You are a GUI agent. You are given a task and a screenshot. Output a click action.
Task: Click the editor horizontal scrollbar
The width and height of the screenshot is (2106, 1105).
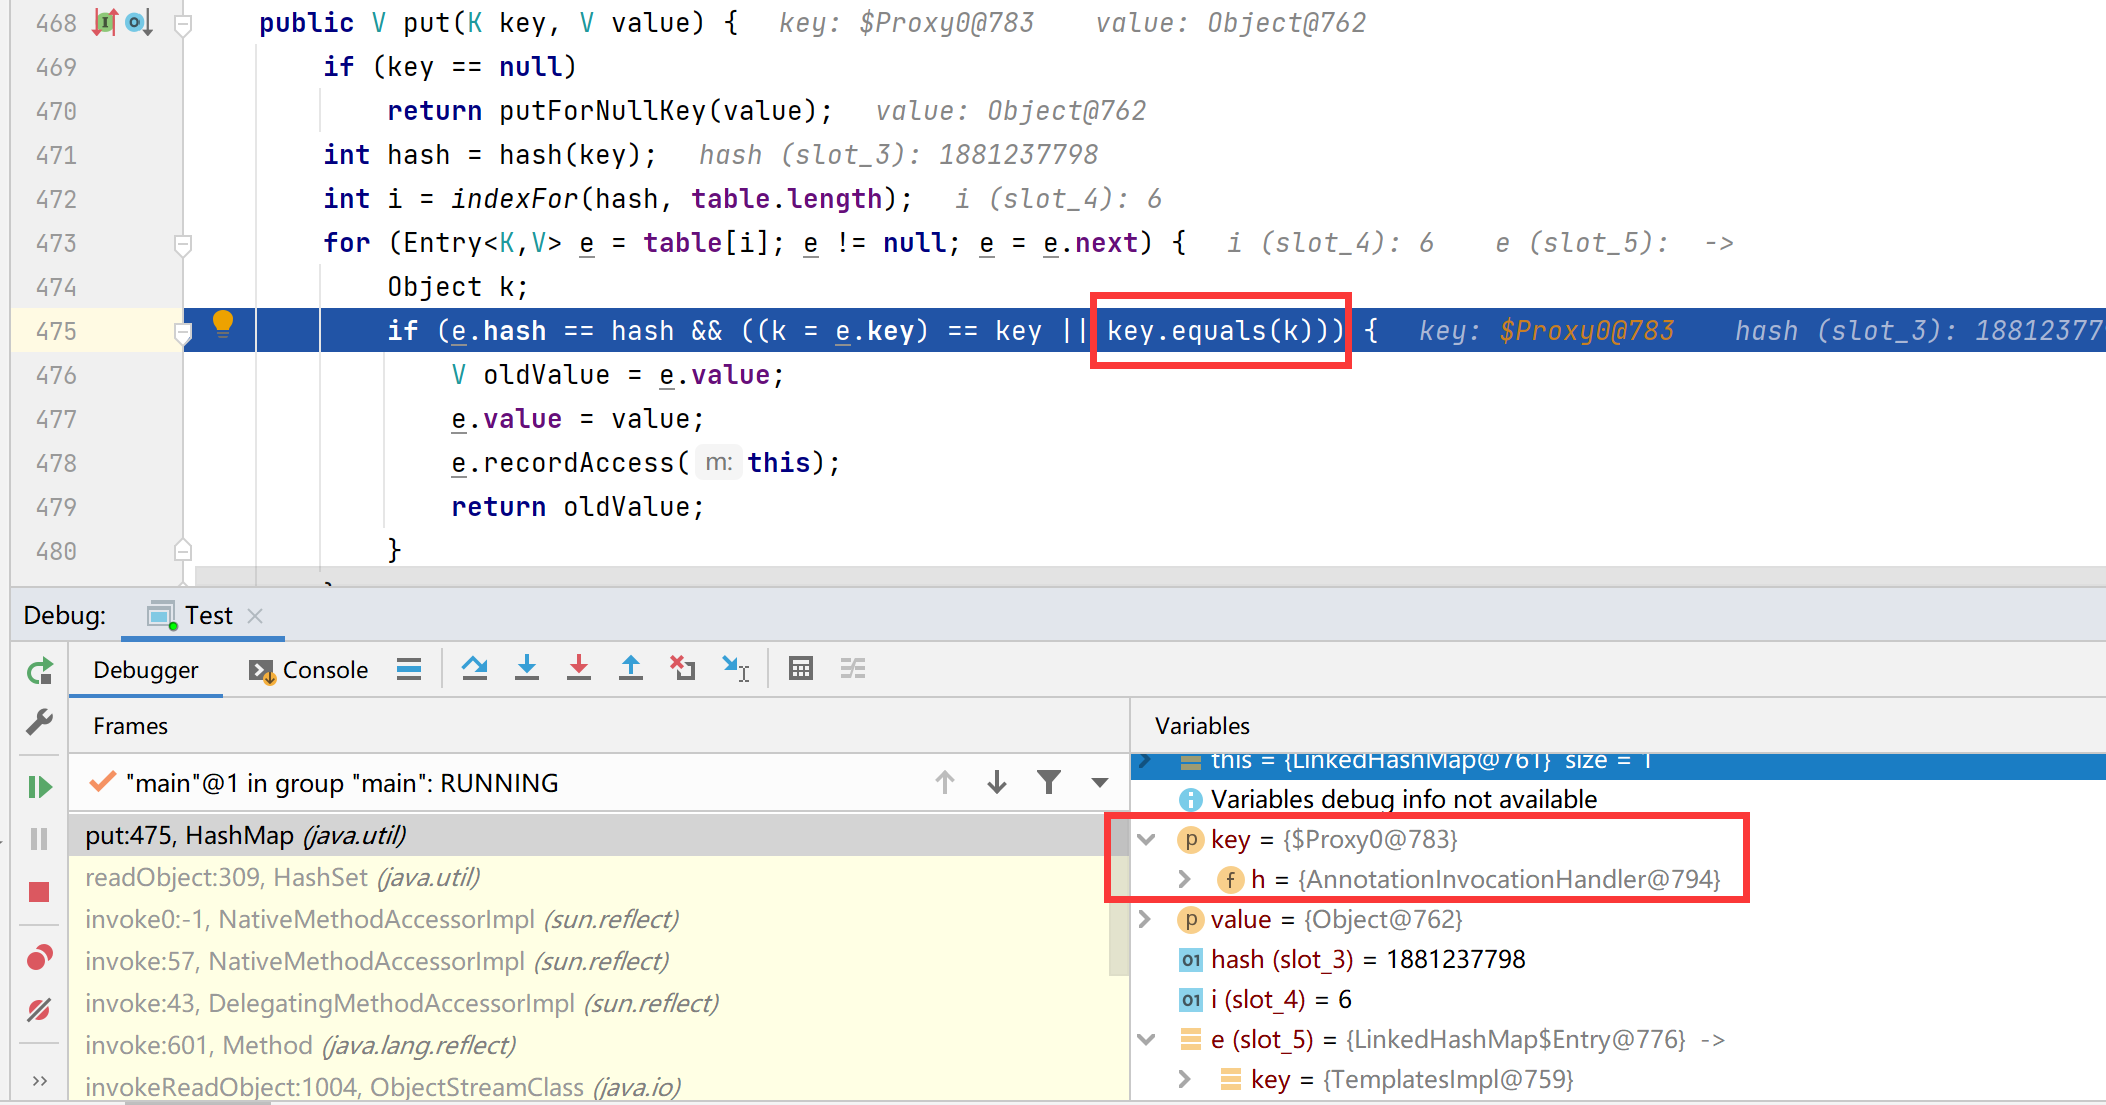point(1150,576)
